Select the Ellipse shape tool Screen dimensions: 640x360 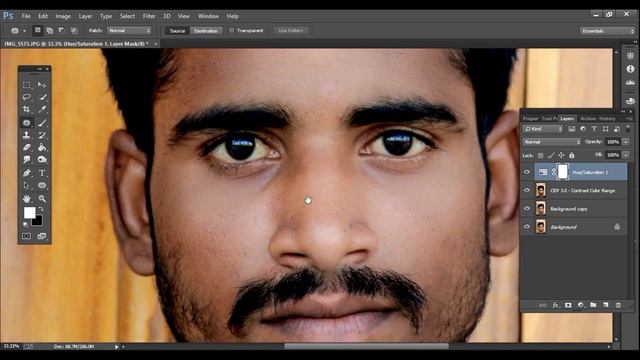coord(42,185)
